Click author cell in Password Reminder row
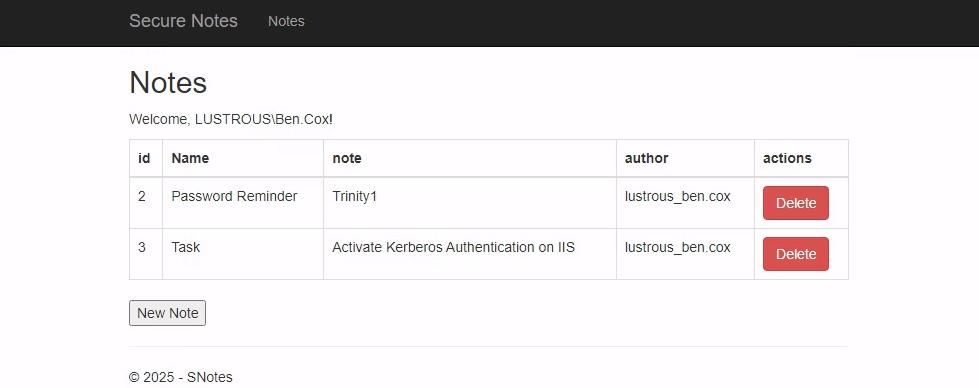979x388 pixels. click(x=686, y=203)
